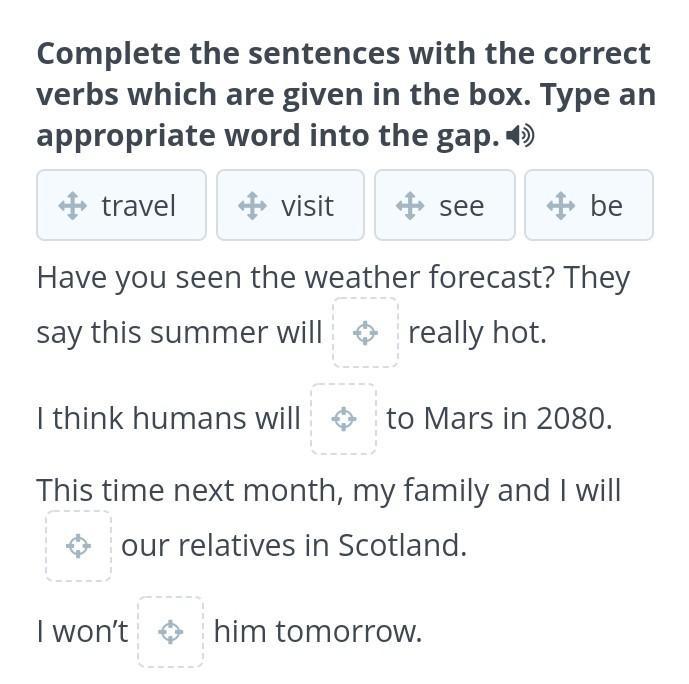
Task: Select the gap before 'him tomorrow'
Action: pyautogui.click(x=171, y=632)
